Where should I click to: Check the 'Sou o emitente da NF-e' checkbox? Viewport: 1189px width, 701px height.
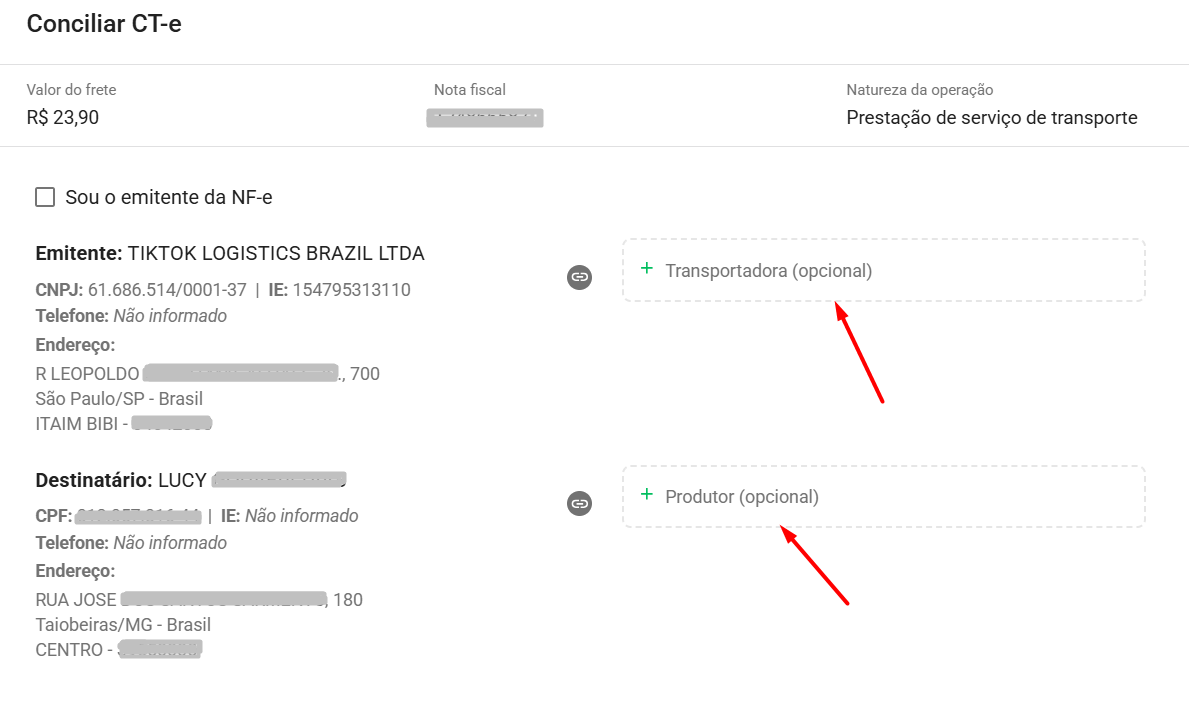coord(45,197)
